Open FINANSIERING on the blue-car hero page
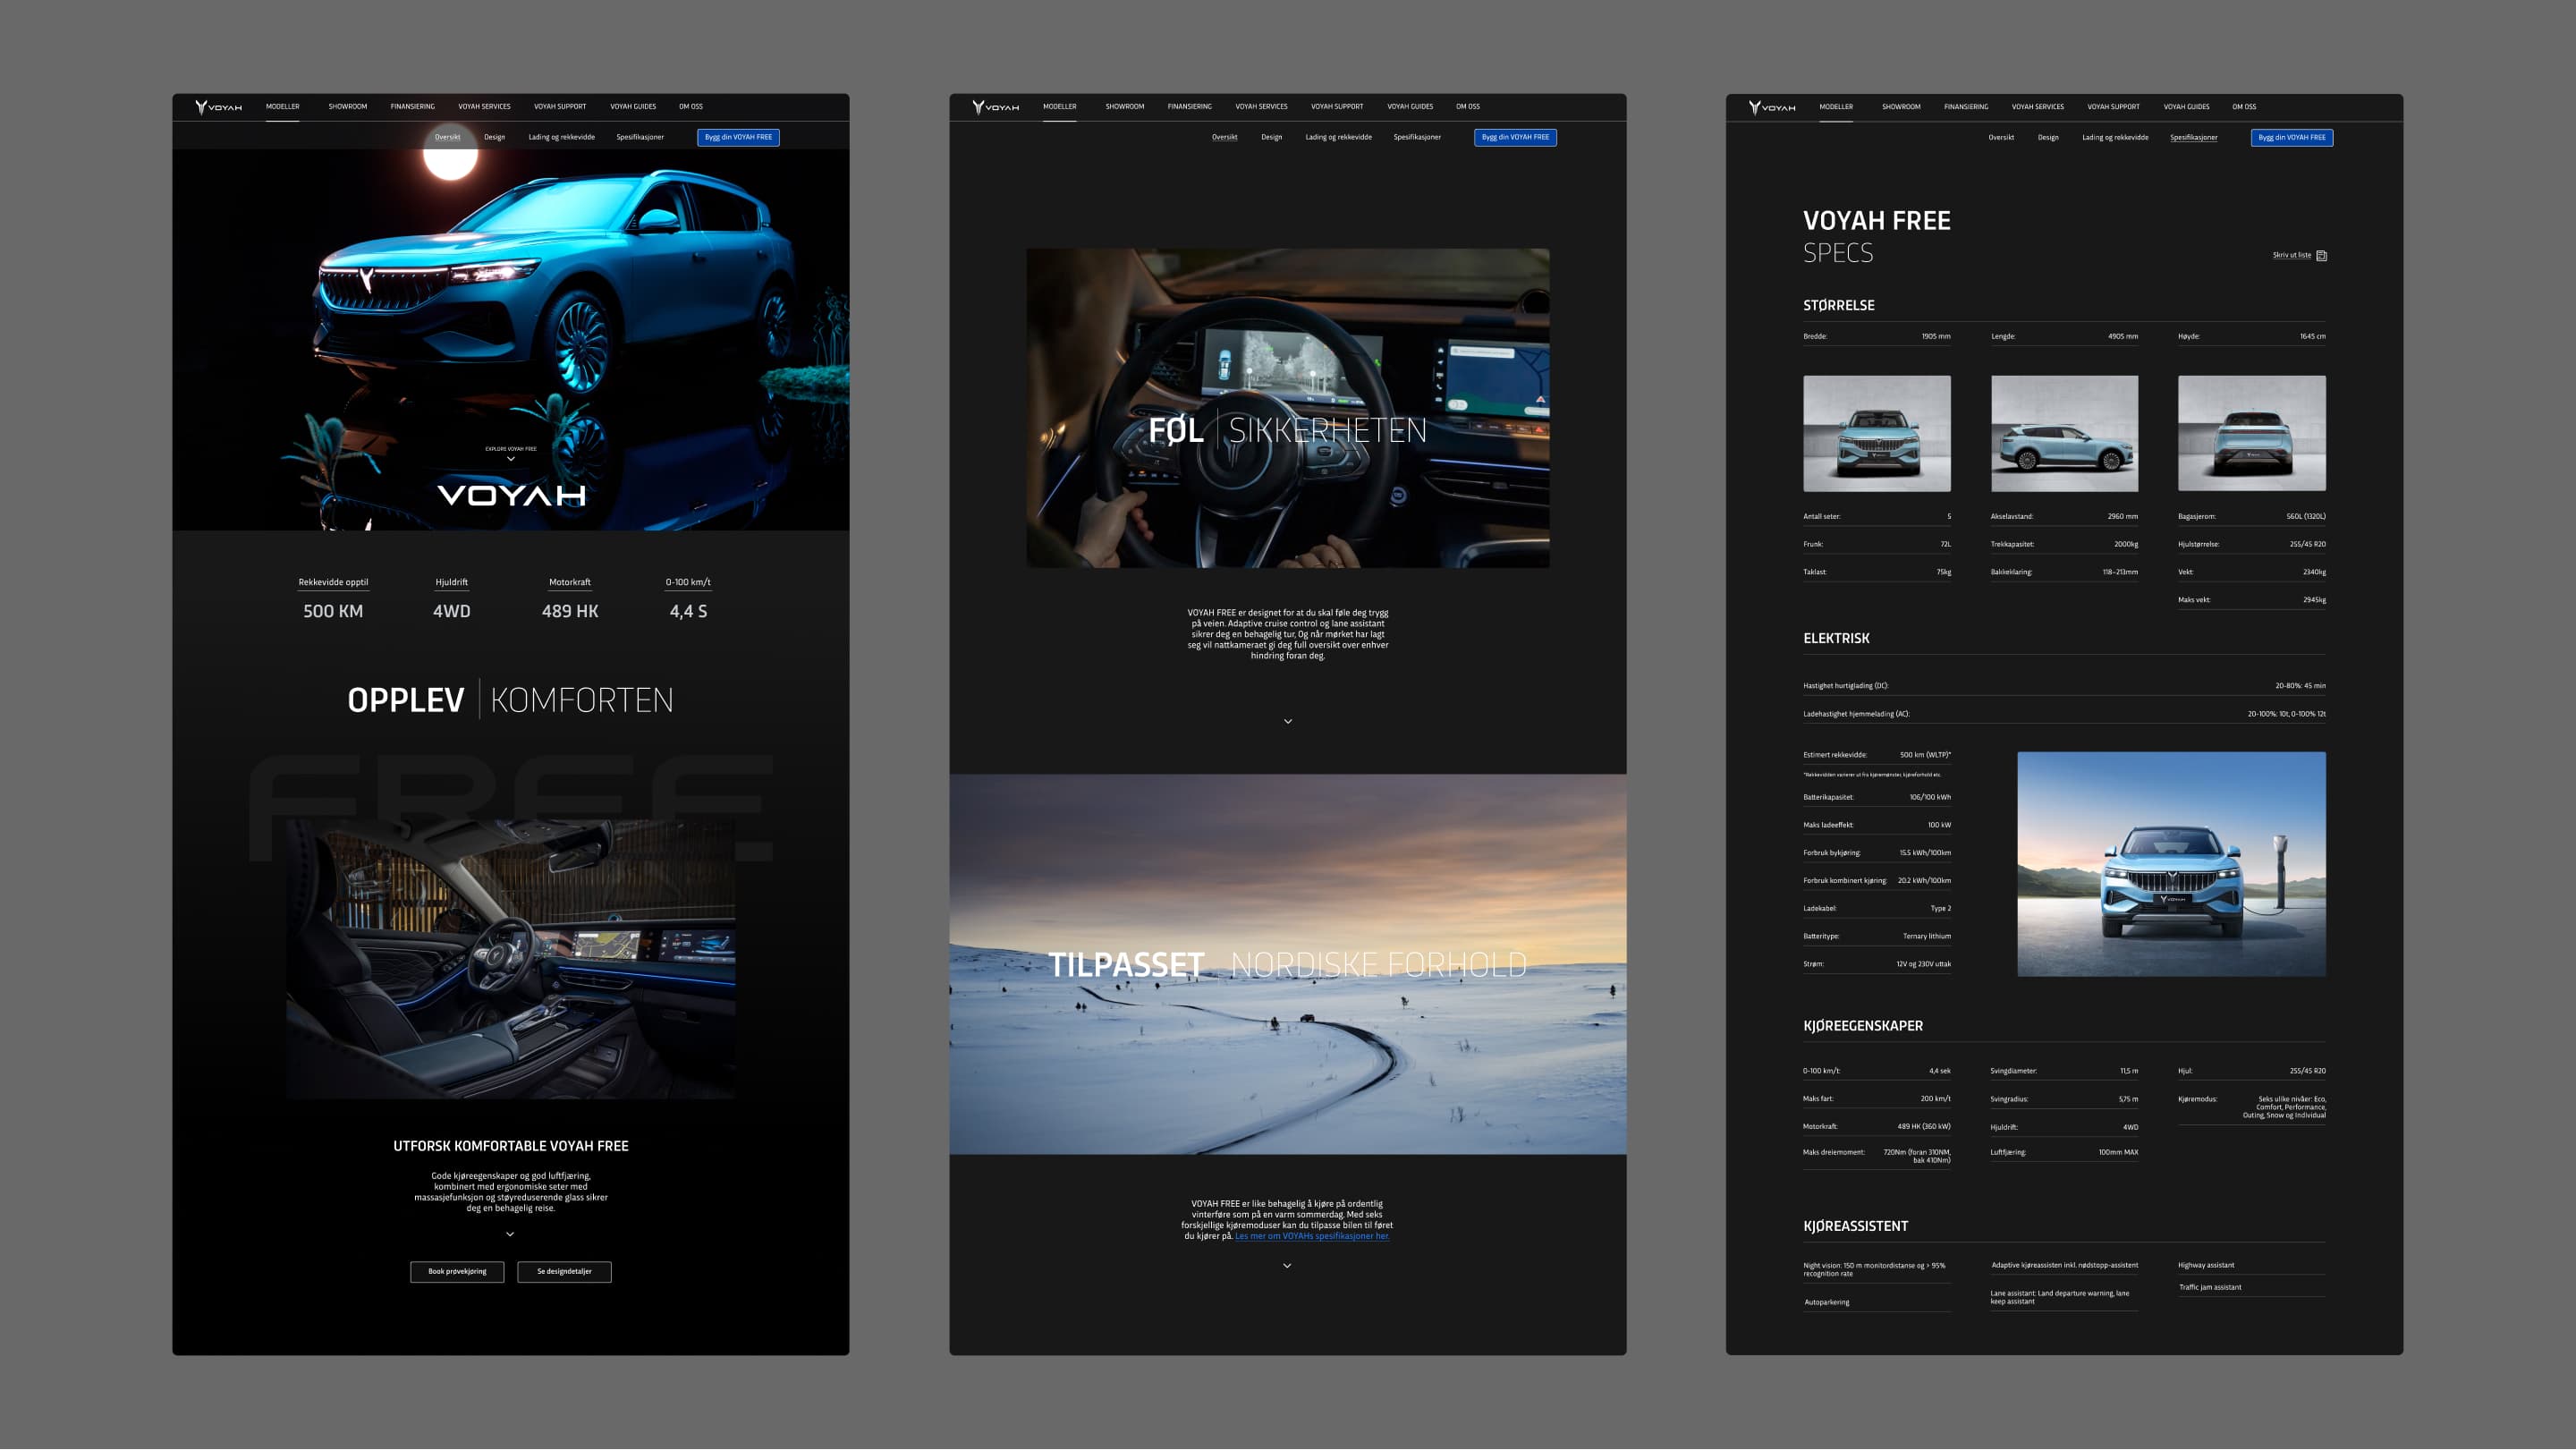The width and height of the screenshot is (2576, 1450). [x=412, y=107]
